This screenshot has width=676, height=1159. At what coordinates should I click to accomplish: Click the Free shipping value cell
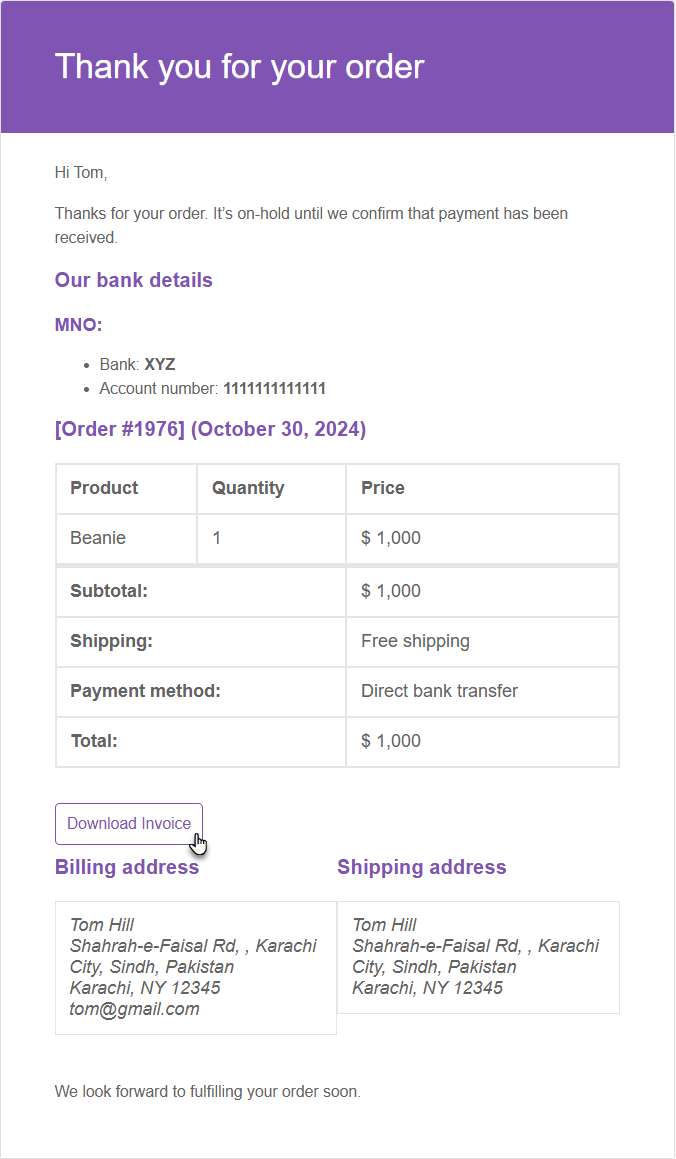click(482, 642)
